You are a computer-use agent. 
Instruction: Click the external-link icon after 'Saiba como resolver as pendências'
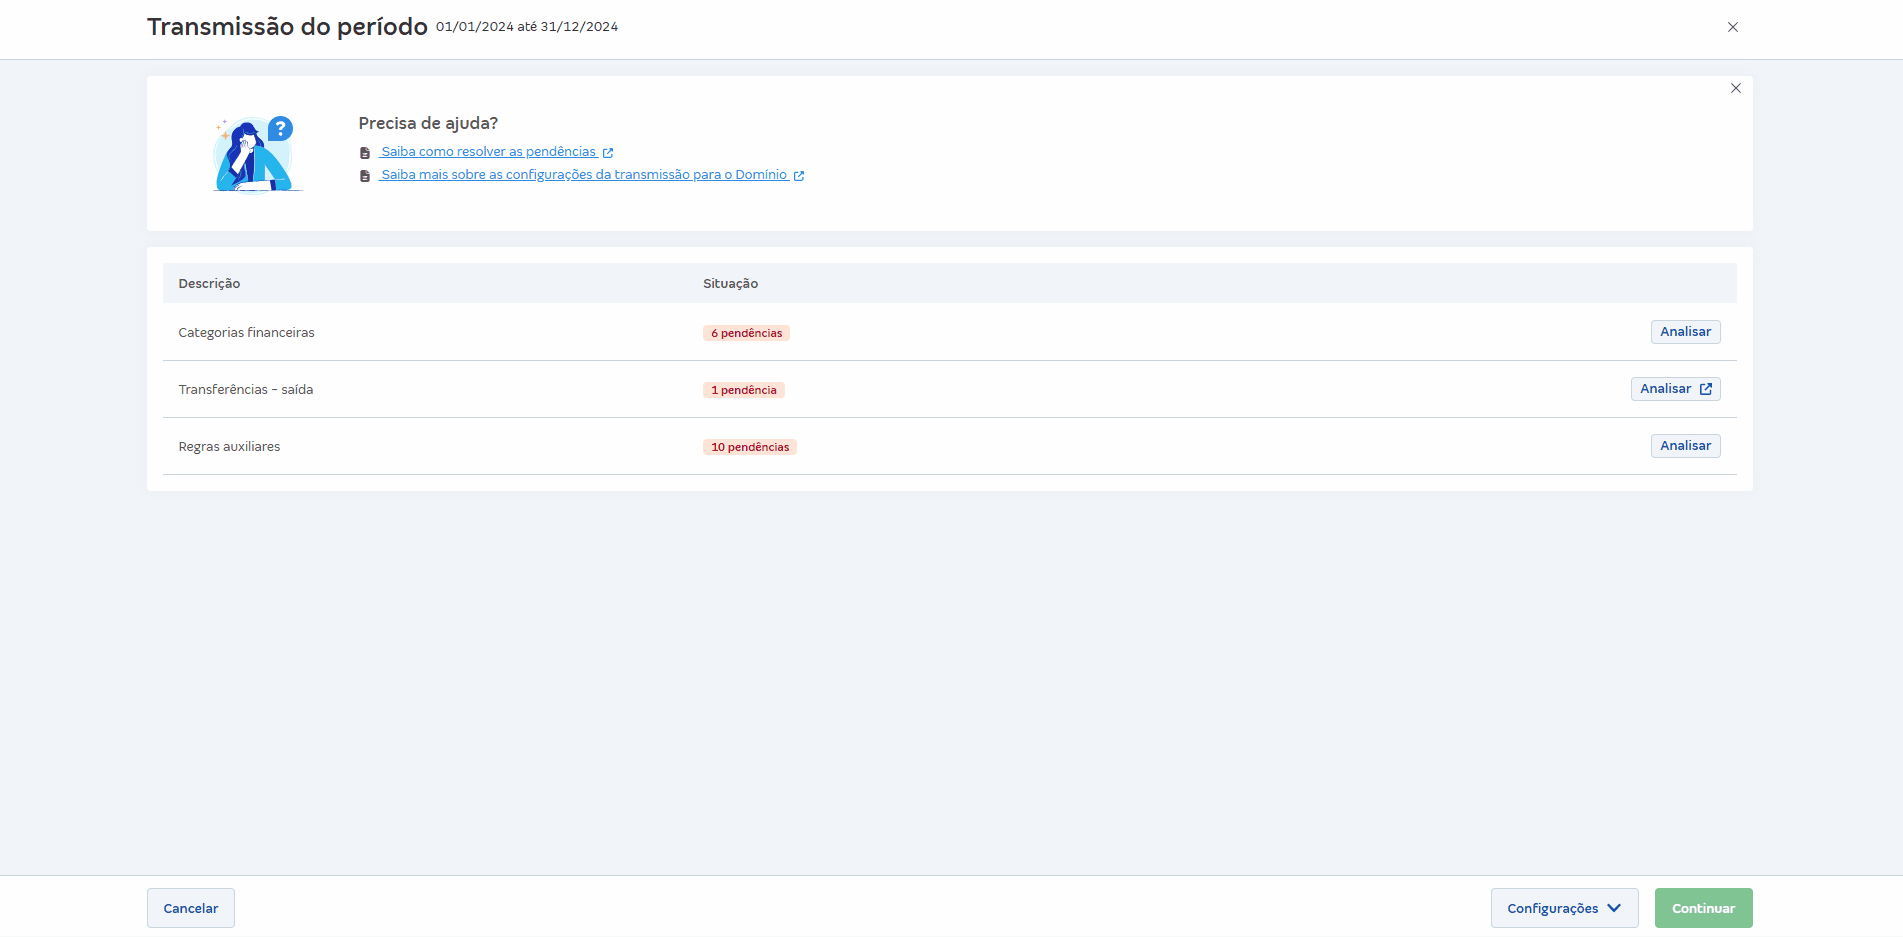coord(608,153)
